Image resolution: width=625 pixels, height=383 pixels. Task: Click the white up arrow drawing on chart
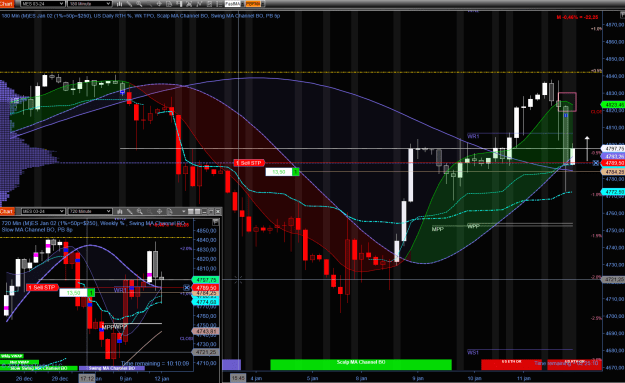(587, 149)
